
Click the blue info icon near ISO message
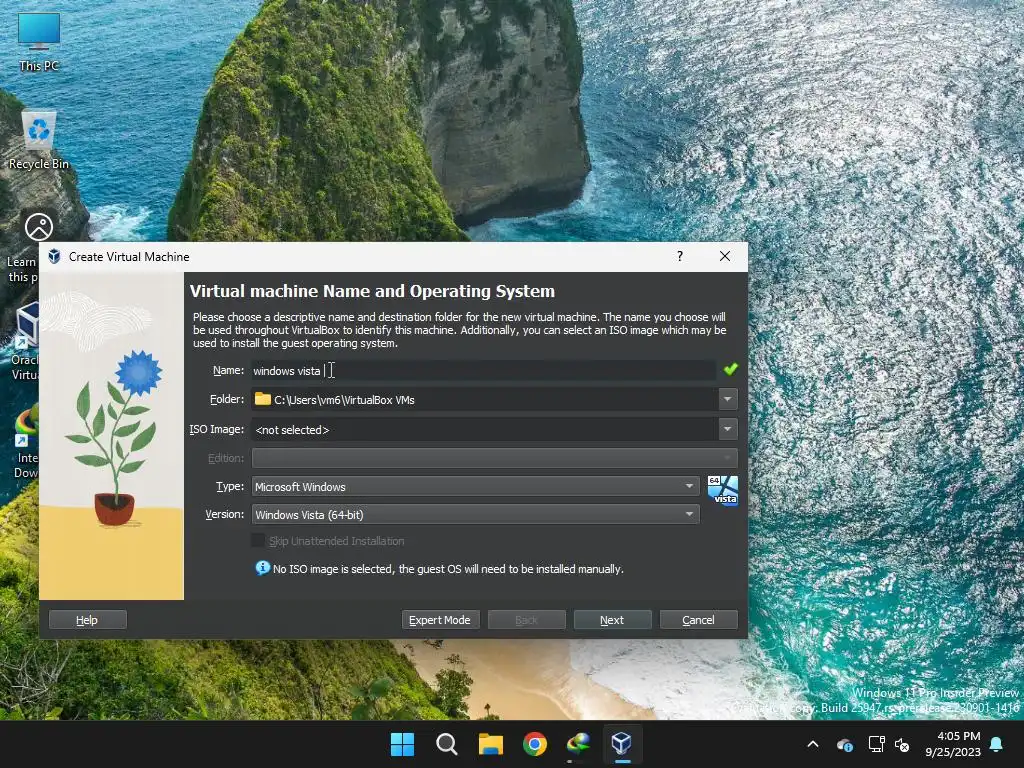point(263,568)
